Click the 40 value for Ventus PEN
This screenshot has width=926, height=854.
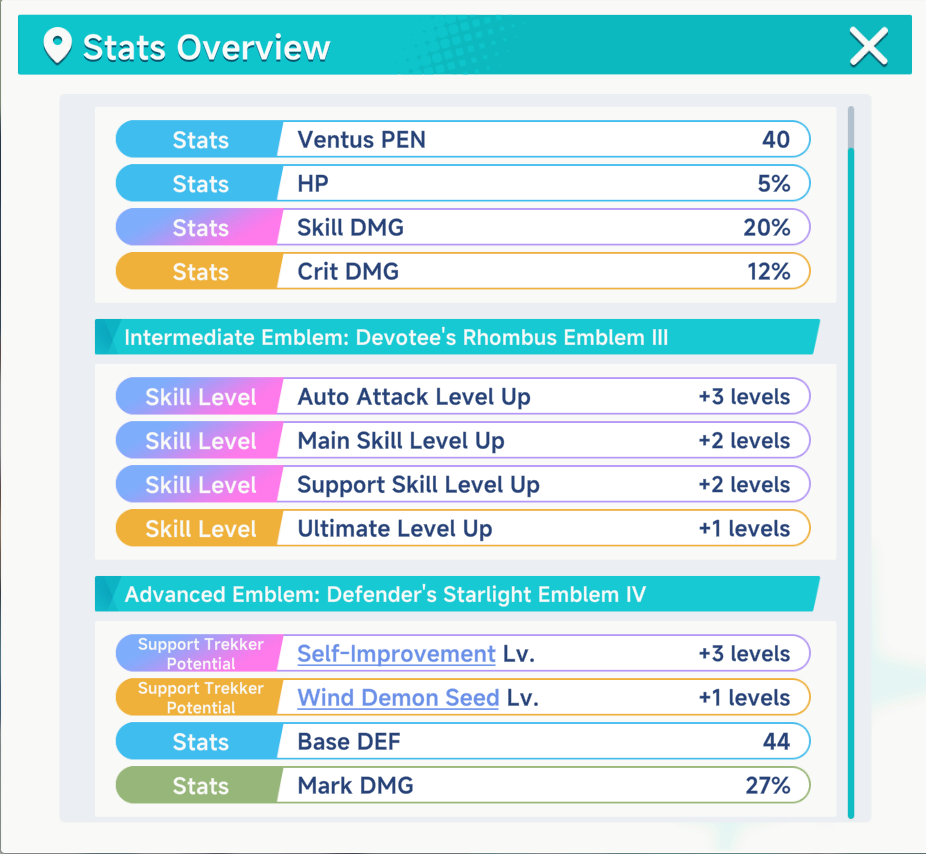coord(775,139)
